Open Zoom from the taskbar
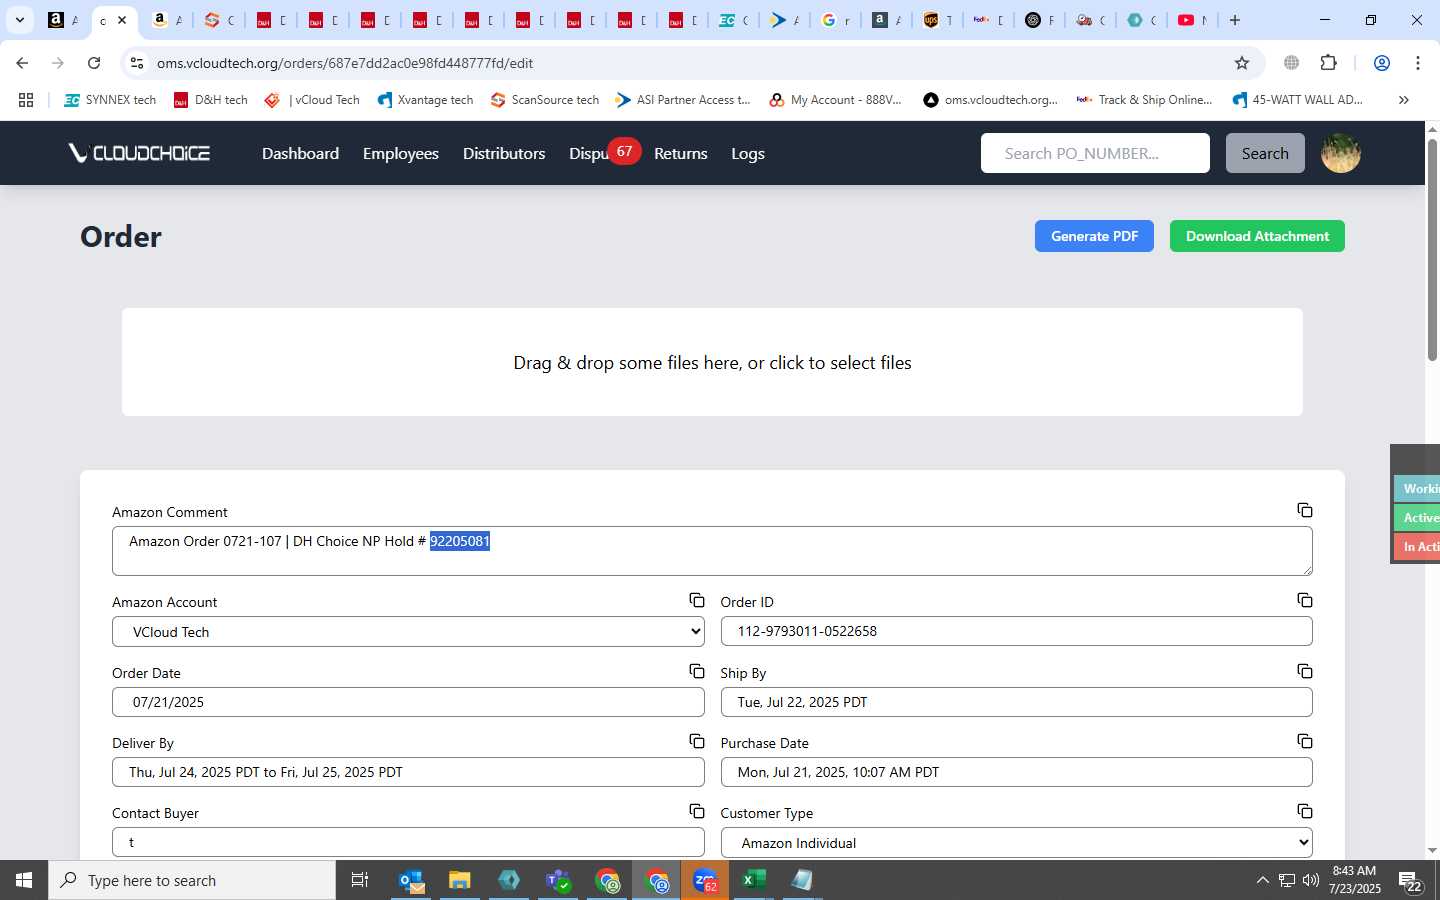Viewport: 1440px width, 900px height. (x=705, y=880)
